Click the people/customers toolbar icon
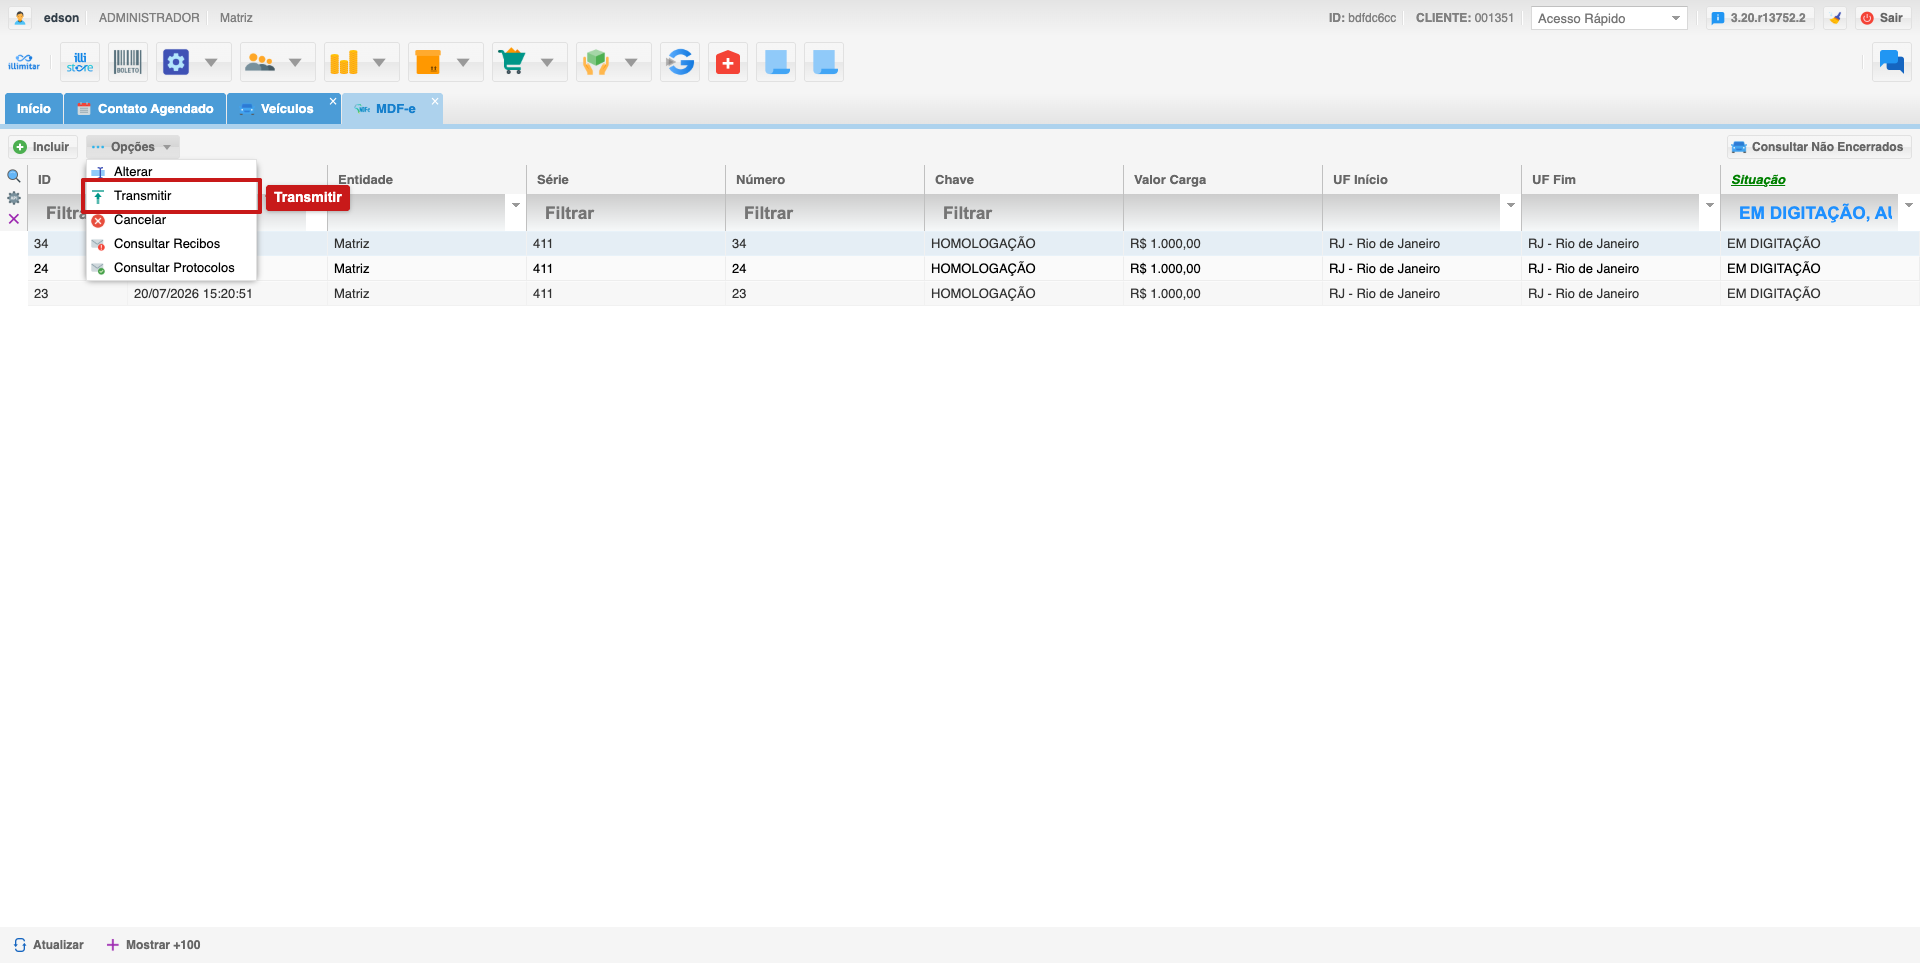The width and height of the screenshot is (1920, 963). tap(260, 62)
